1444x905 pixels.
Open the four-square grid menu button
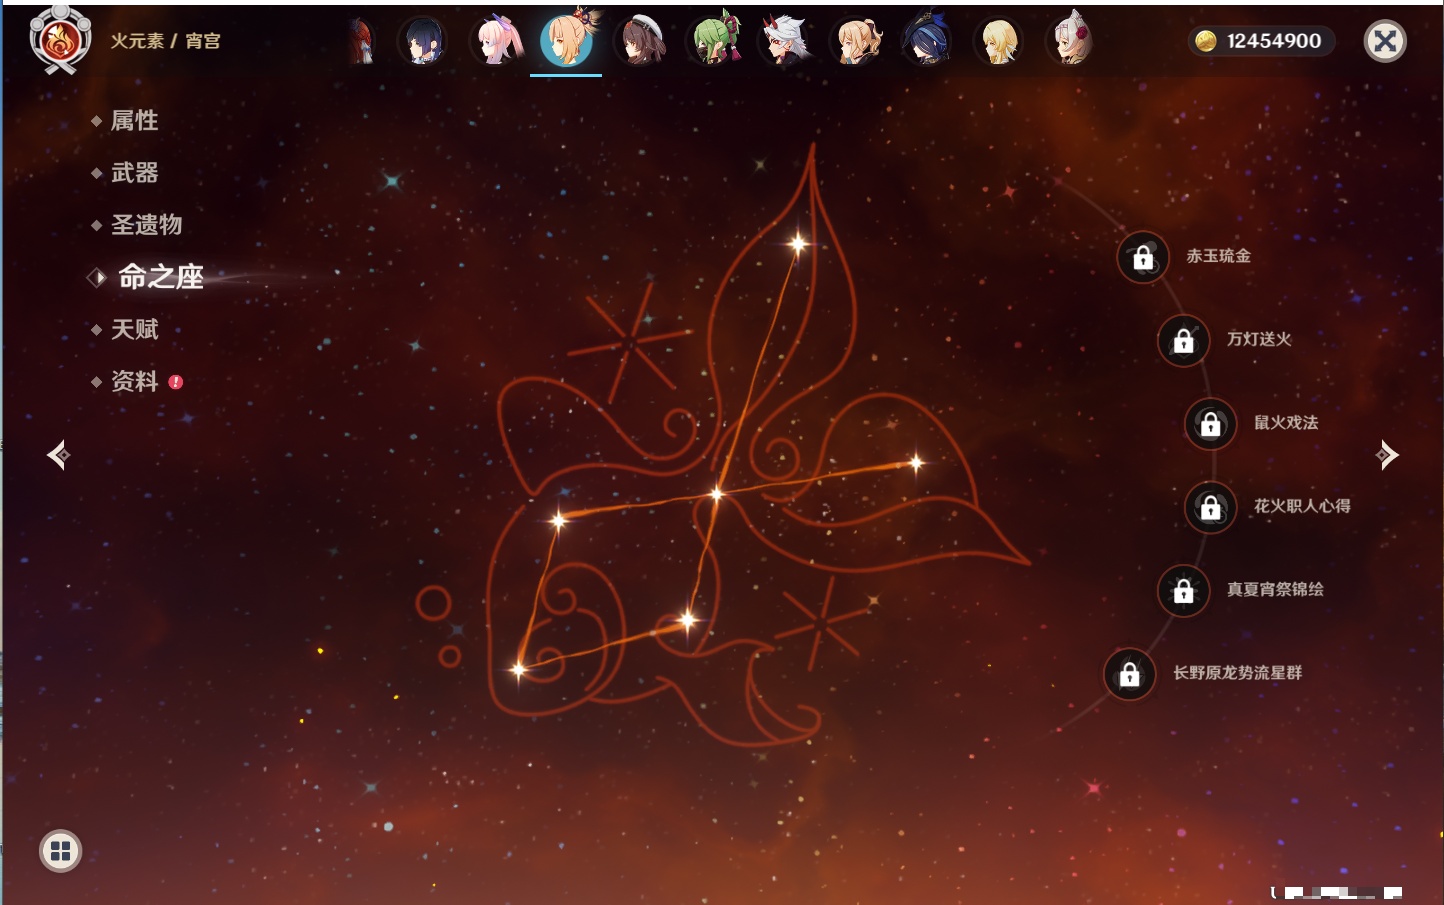coord(60,851)
